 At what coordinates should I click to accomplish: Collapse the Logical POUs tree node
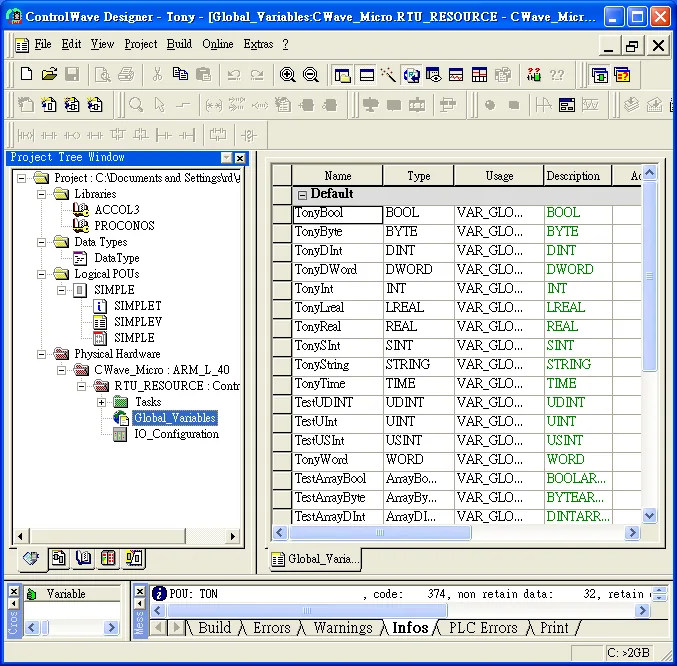click(x=41, y=275)
